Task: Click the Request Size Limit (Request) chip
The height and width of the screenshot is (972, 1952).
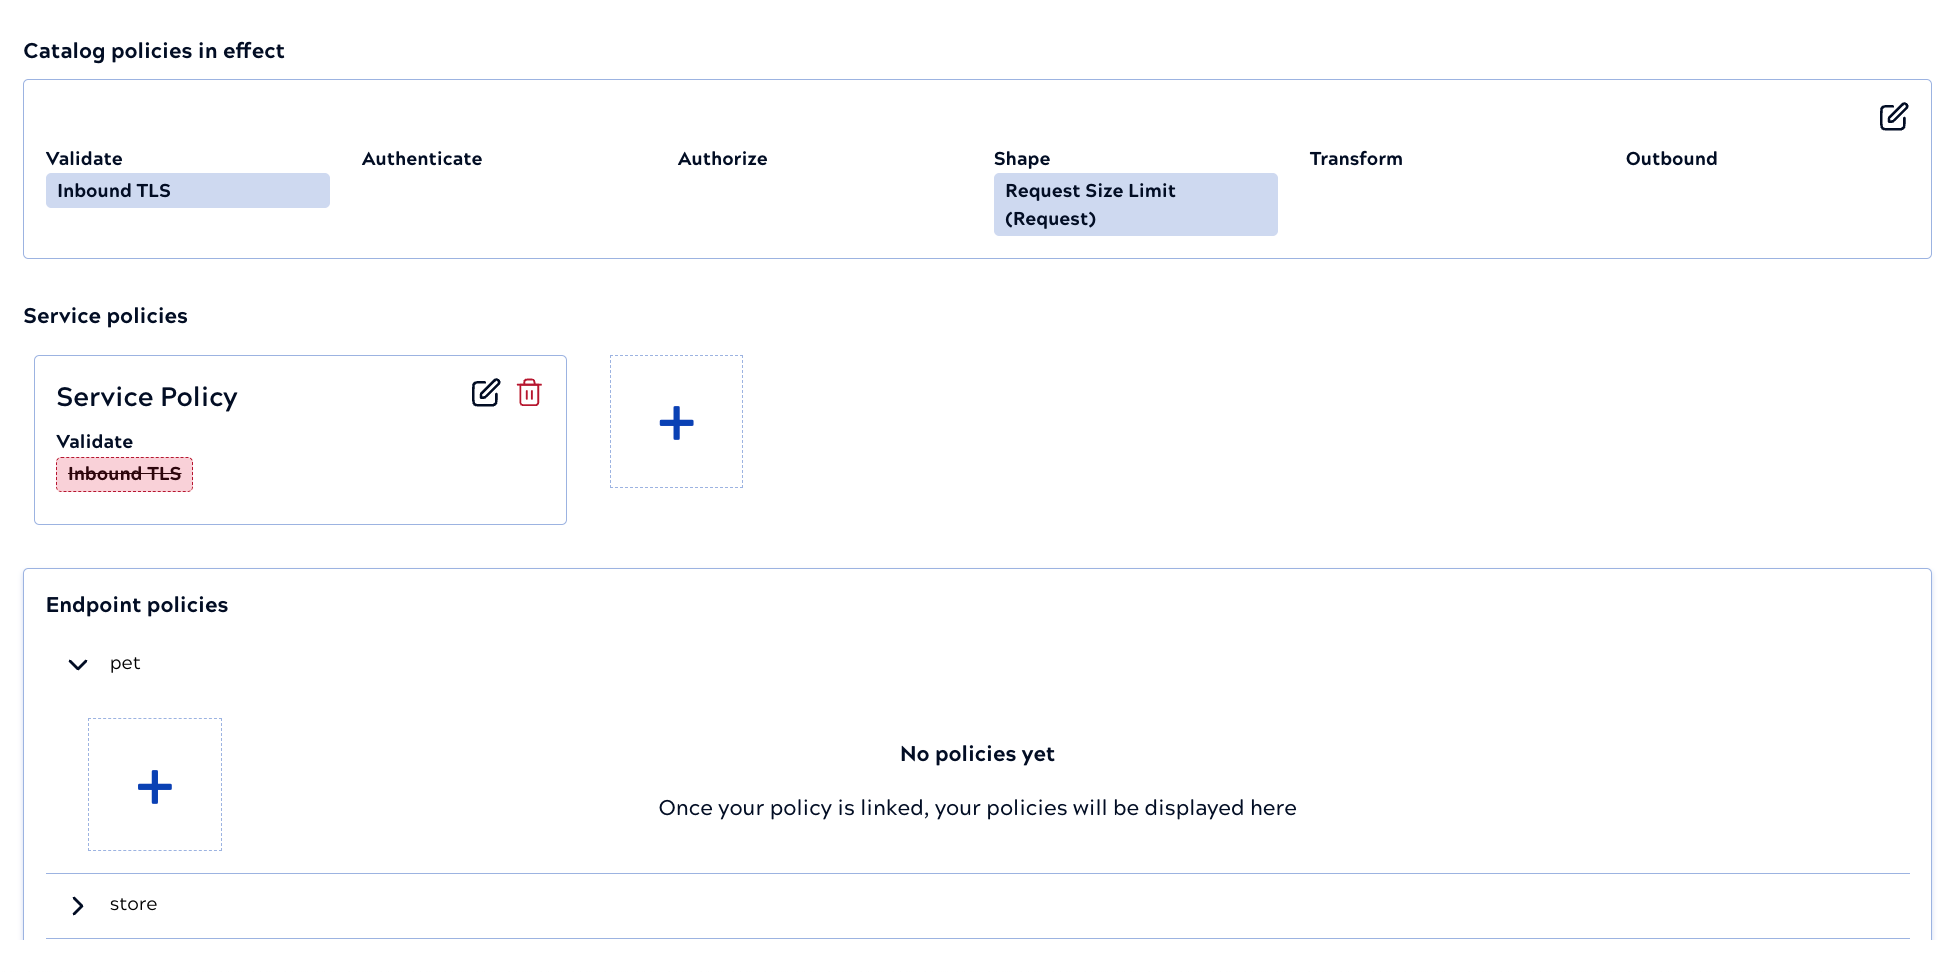Action: (1135, 205)
